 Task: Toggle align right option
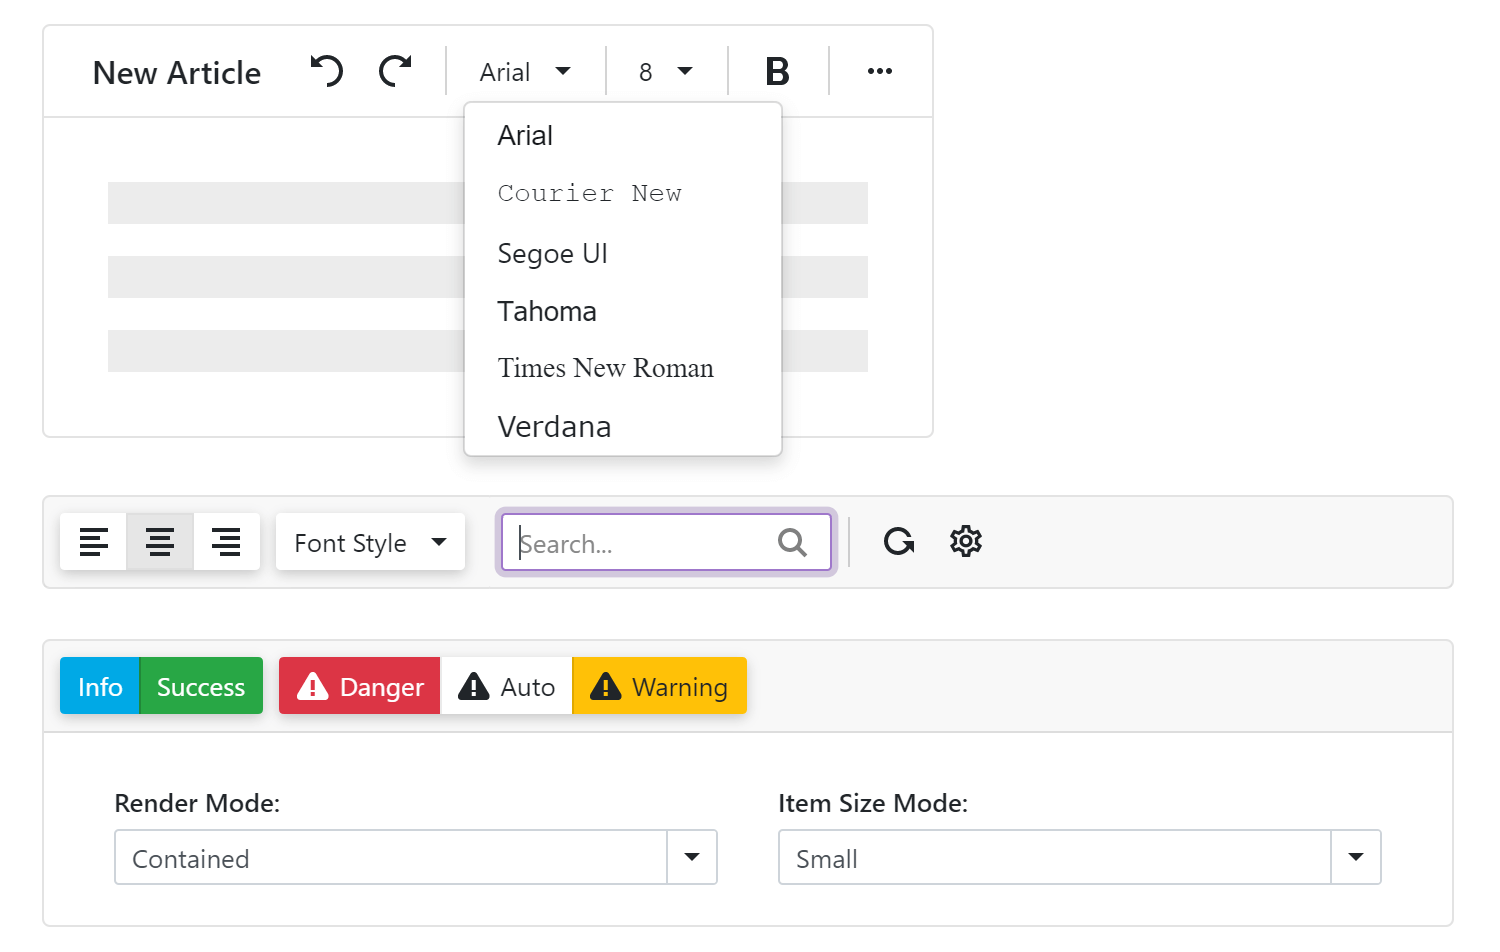pyautogui.click(x=226, y=542)
